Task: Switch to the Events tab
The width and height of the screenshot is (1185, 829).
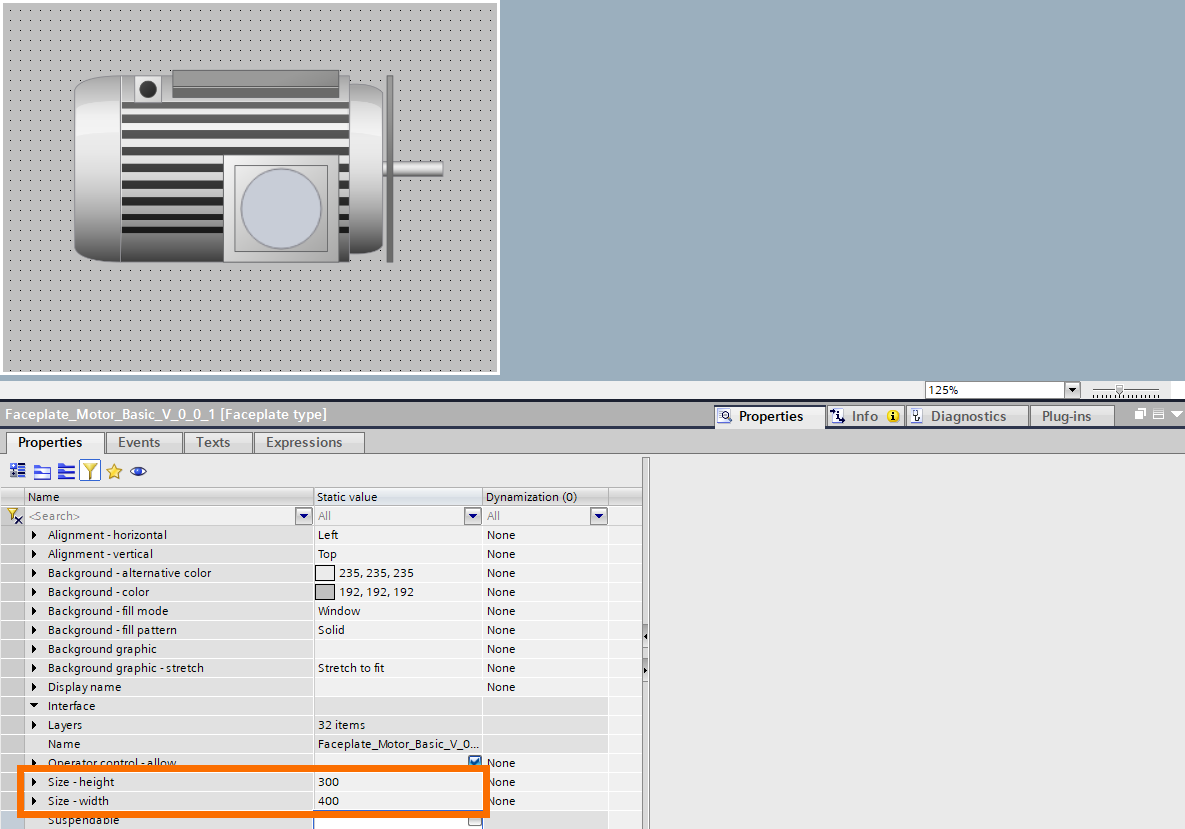Action: (x=143, y=442)
